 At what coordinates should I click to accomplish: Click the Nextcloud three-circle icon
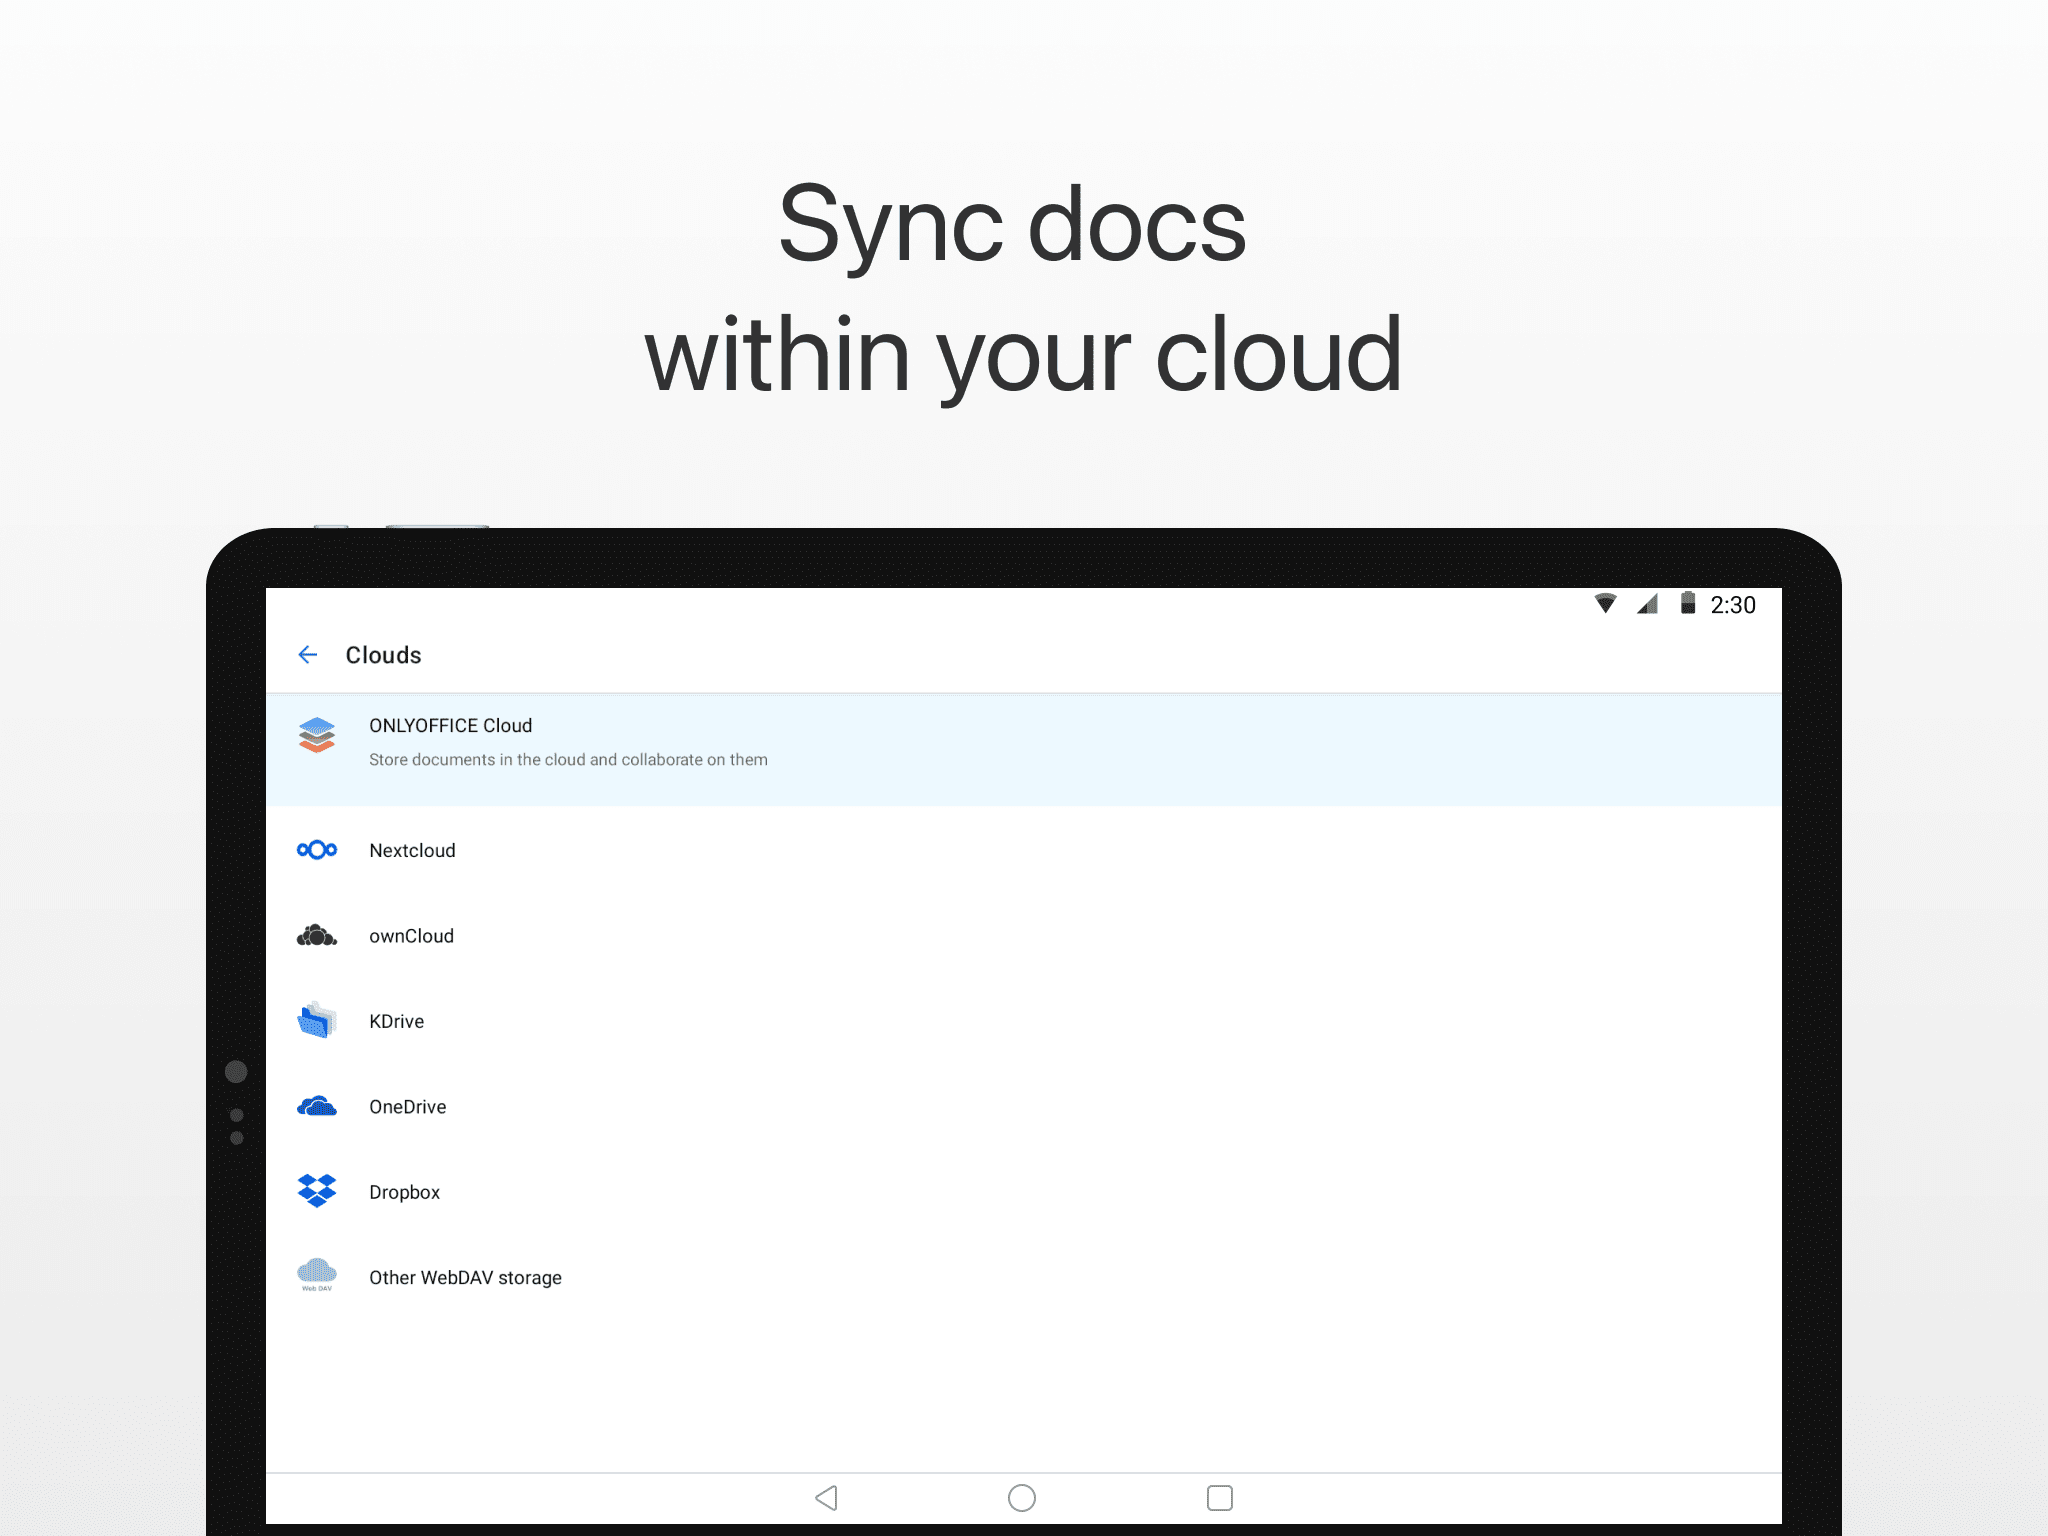pos(317,850)
